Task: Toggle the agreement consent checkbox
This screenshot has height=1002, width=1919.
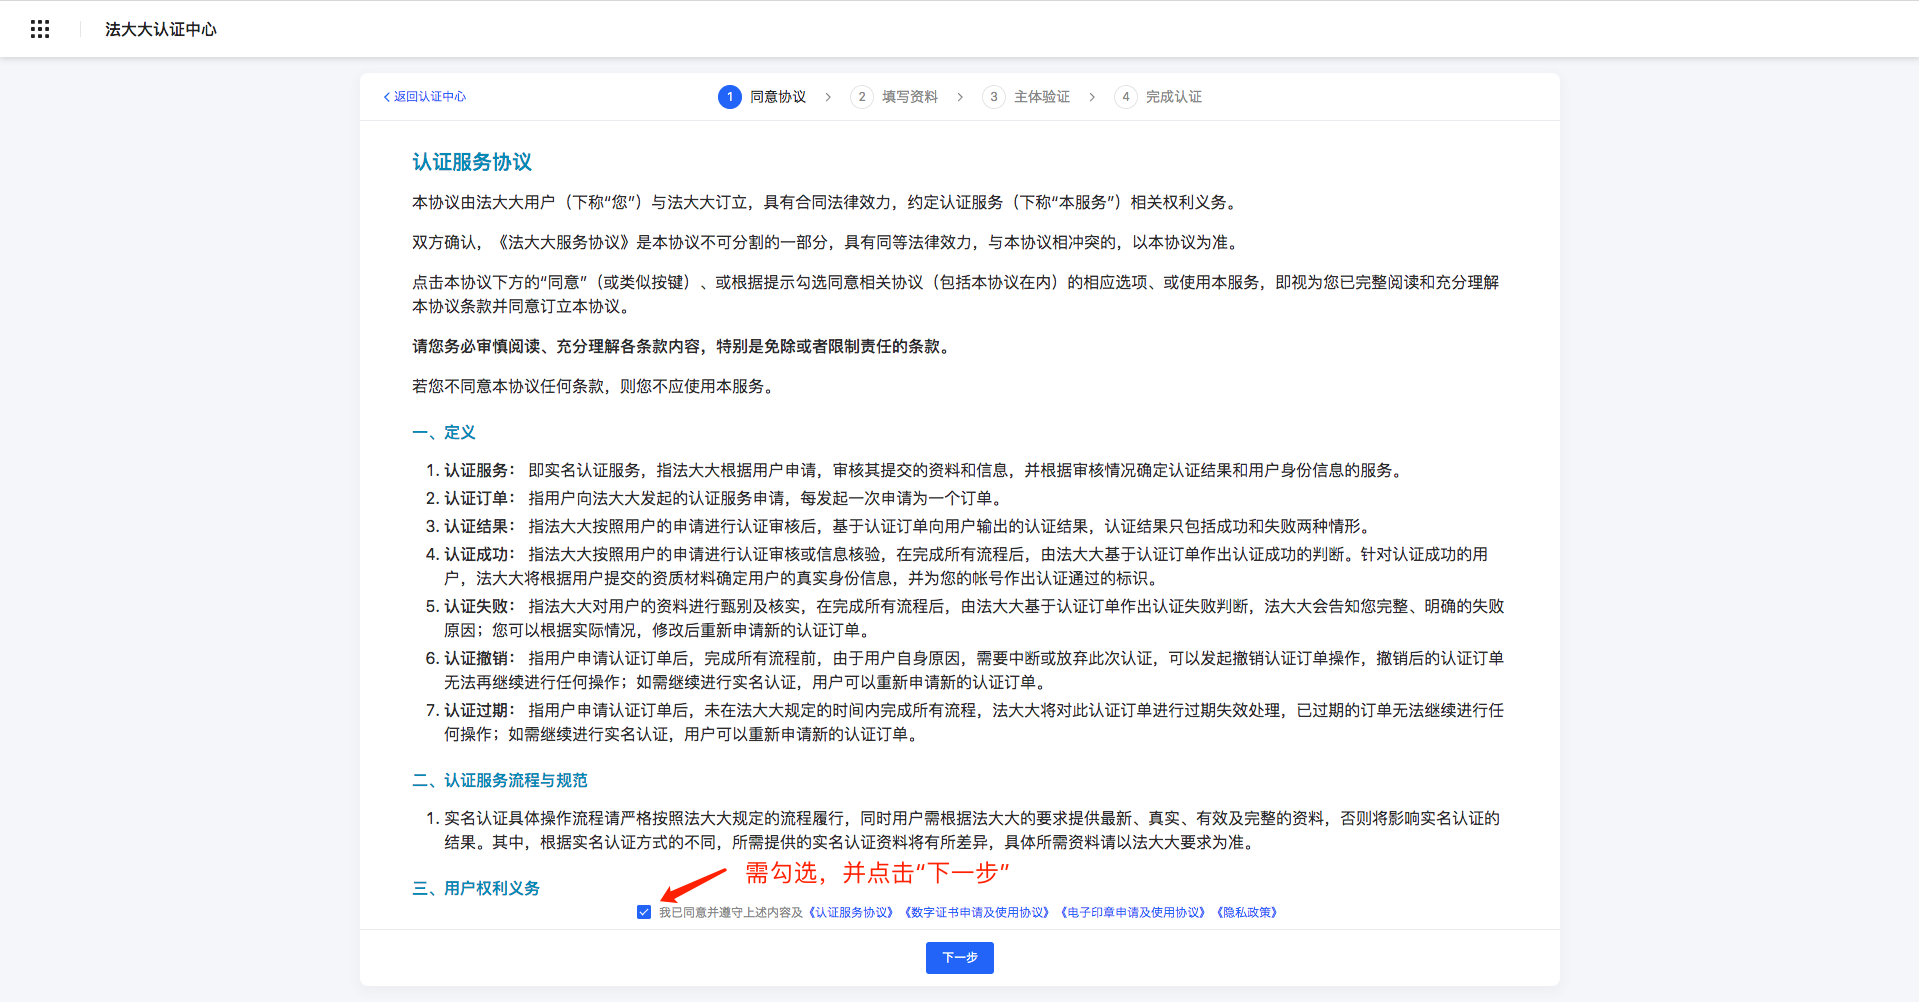Action: pyautogui.click(x=644, y=912)
